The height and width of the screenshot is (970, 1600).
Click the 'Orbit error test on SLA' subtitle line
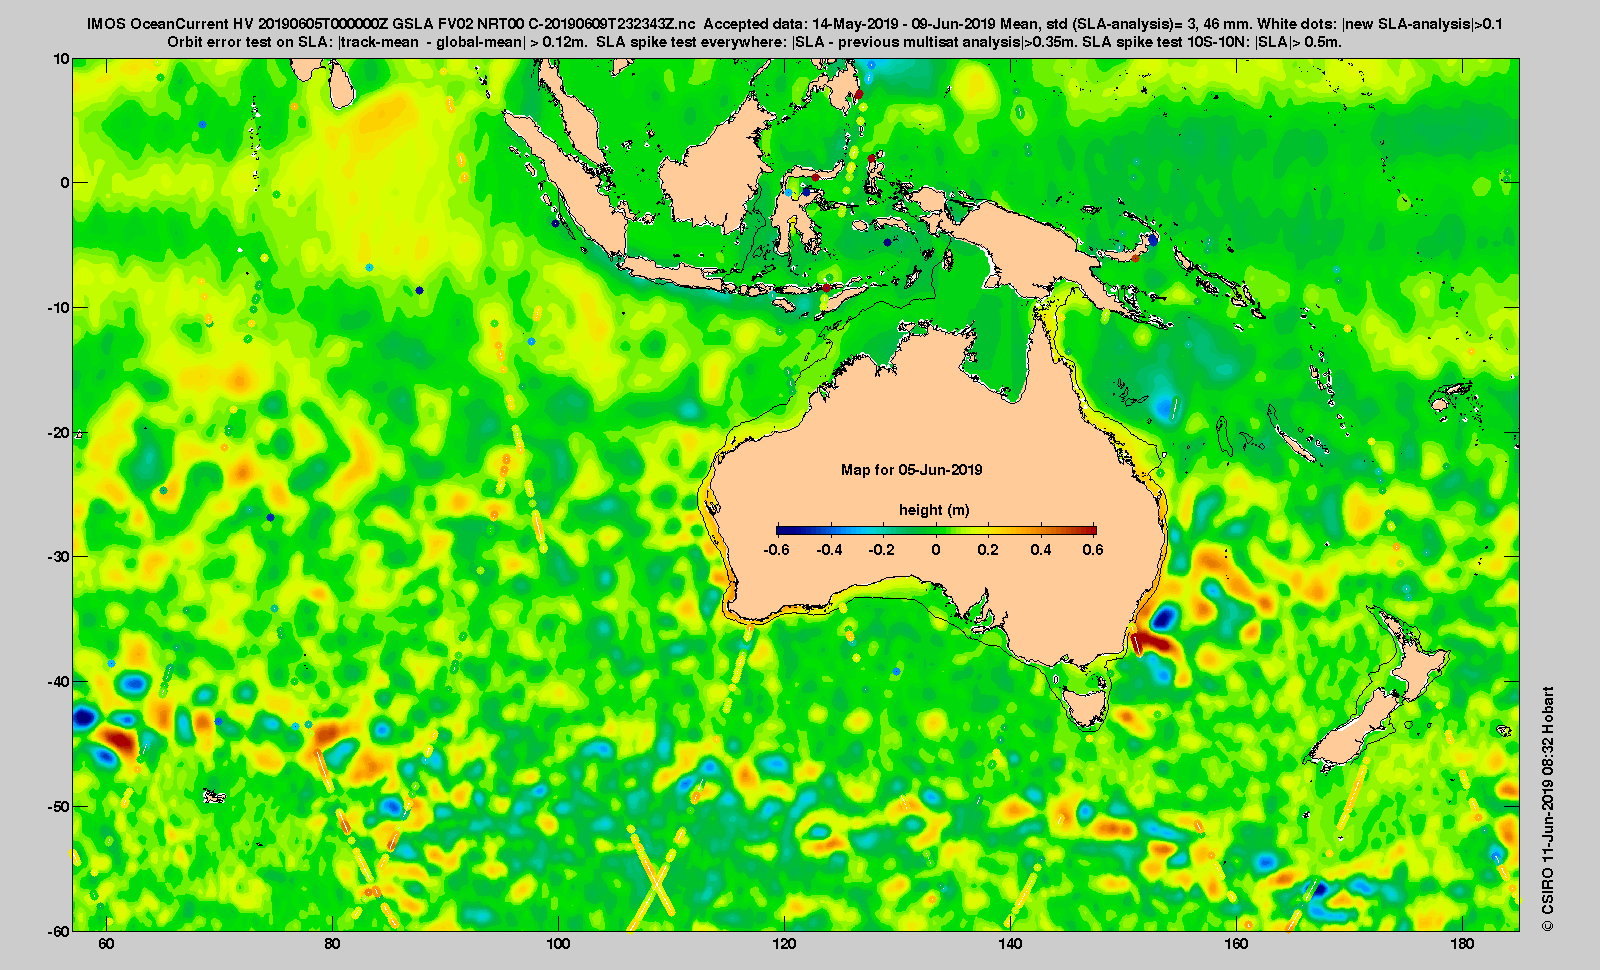coord(755,42)
